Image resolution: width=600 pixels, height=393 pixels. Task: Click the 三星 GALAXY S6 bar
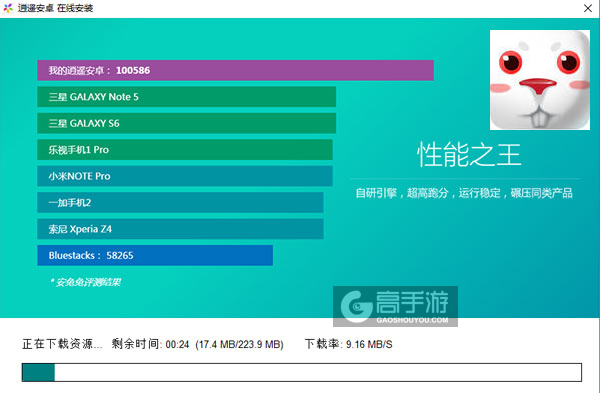click(186, 123)
